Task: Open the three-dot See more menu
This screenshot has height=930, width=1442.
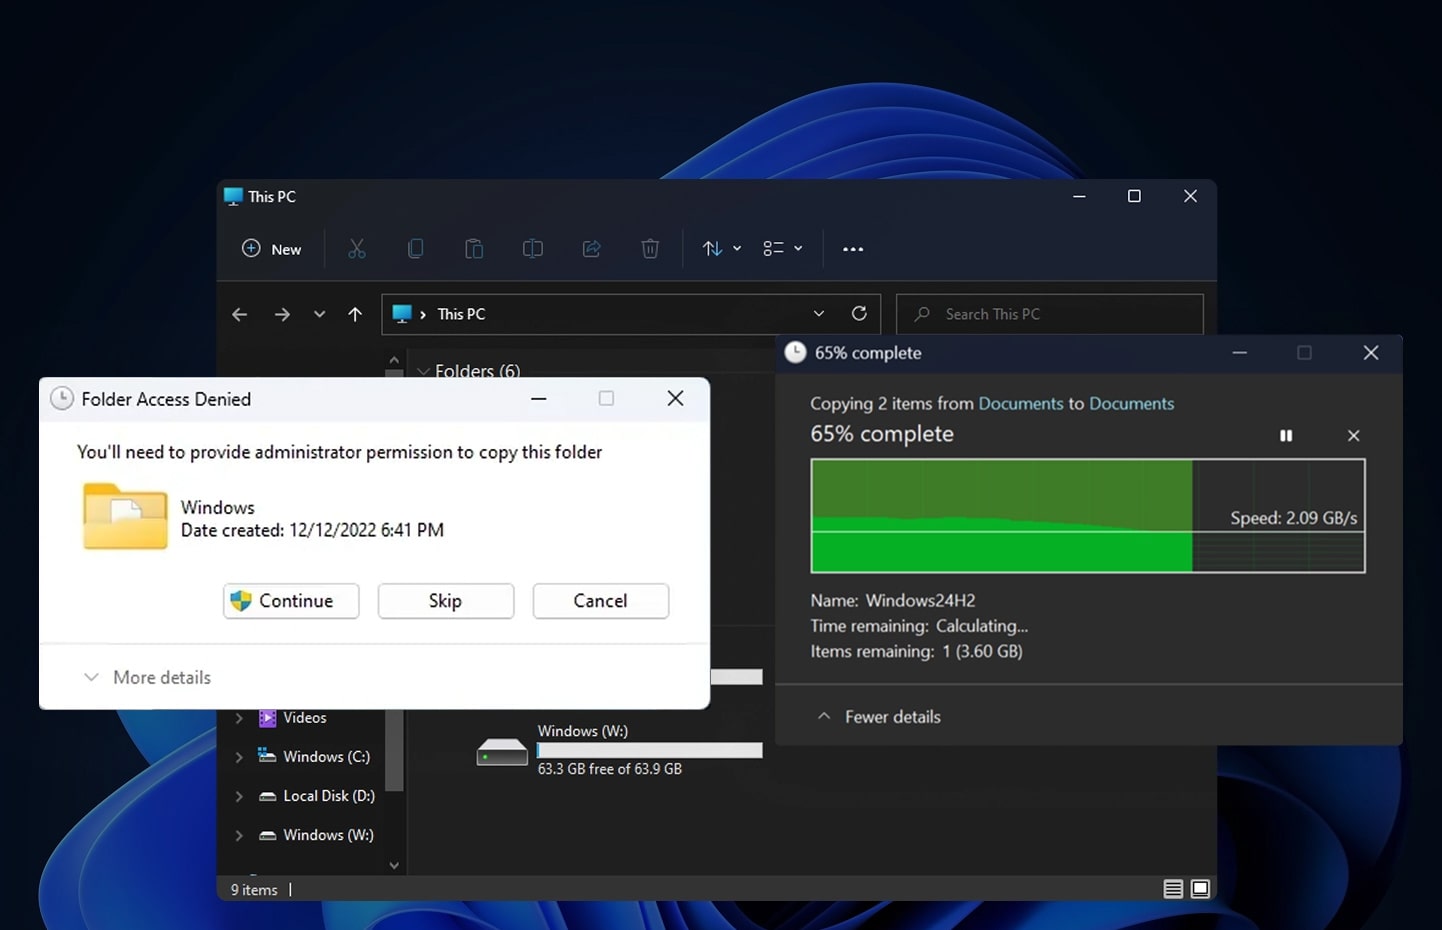Action: coord(853,249)
